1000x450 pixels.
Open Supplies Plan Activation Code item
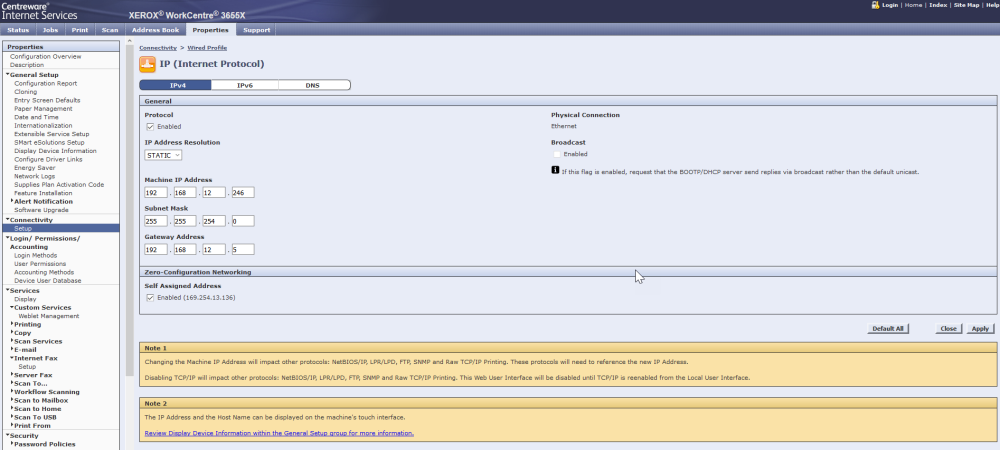[59, 185]
